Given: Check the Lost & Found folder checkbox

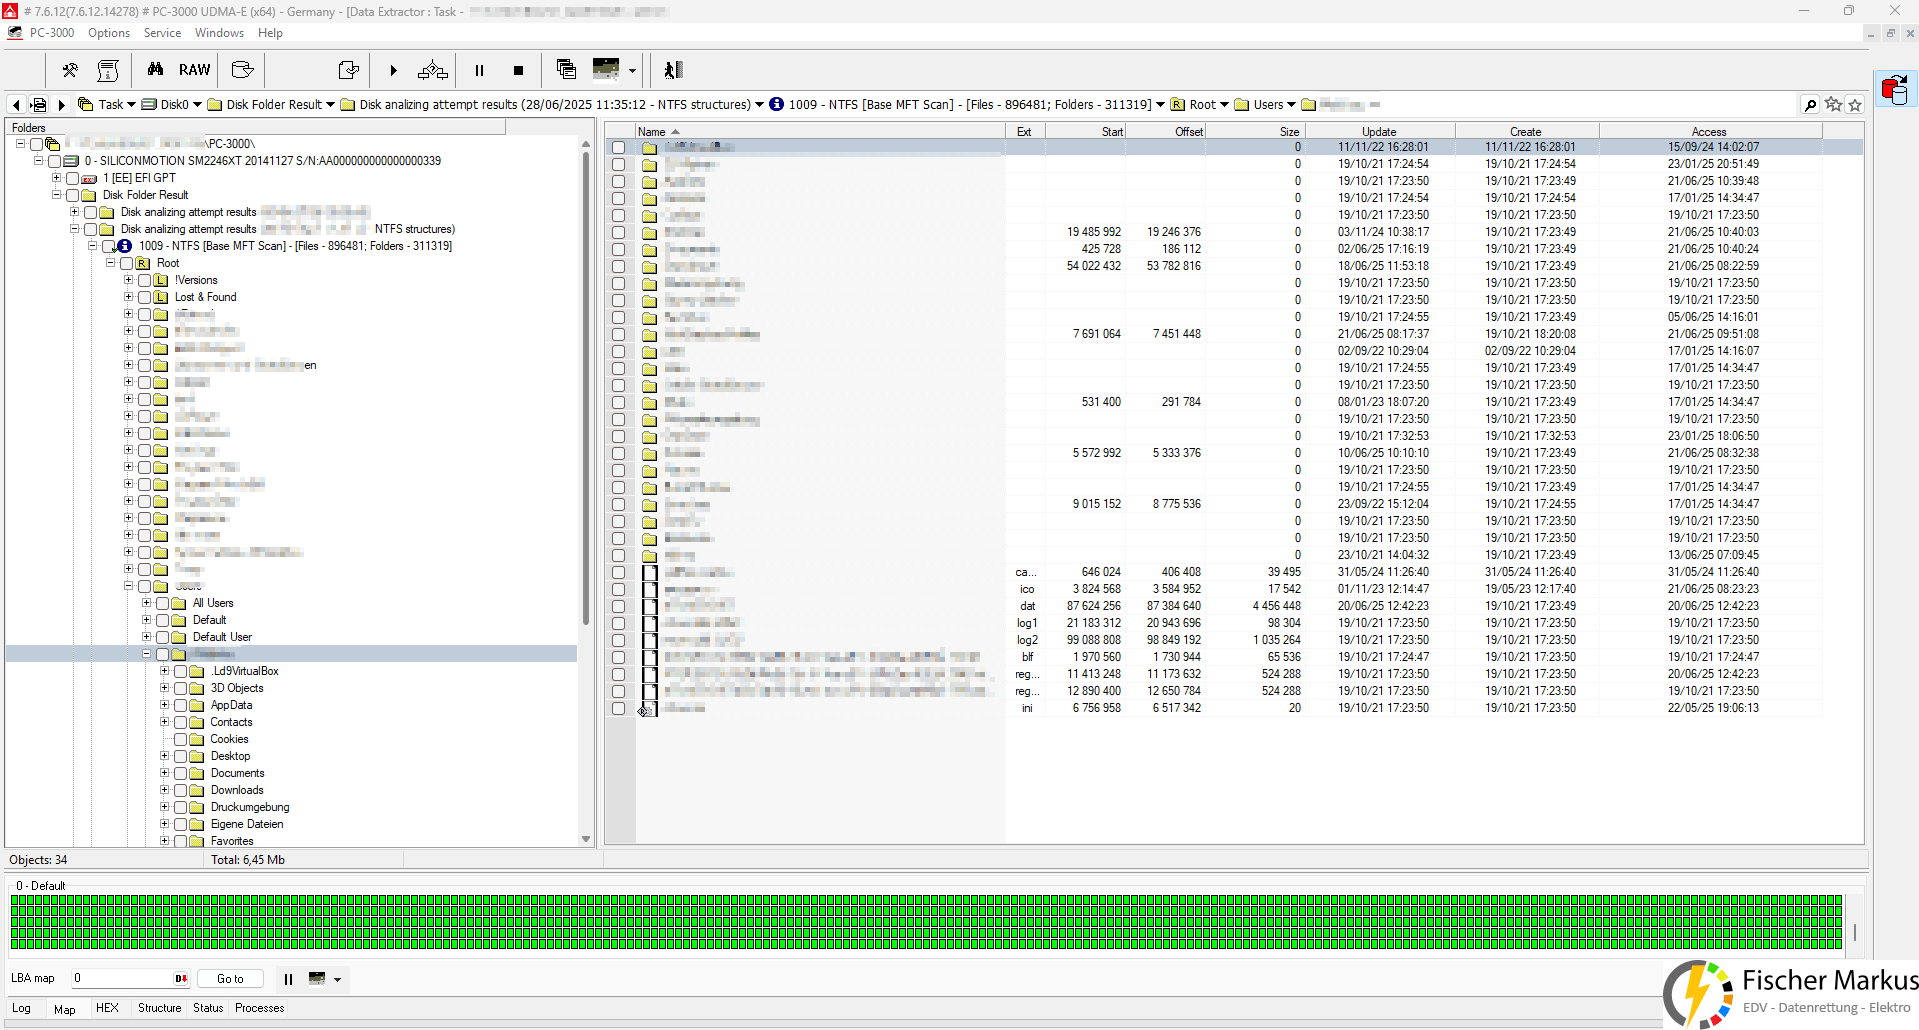Looking at the screenshot, I should [144, 297].
